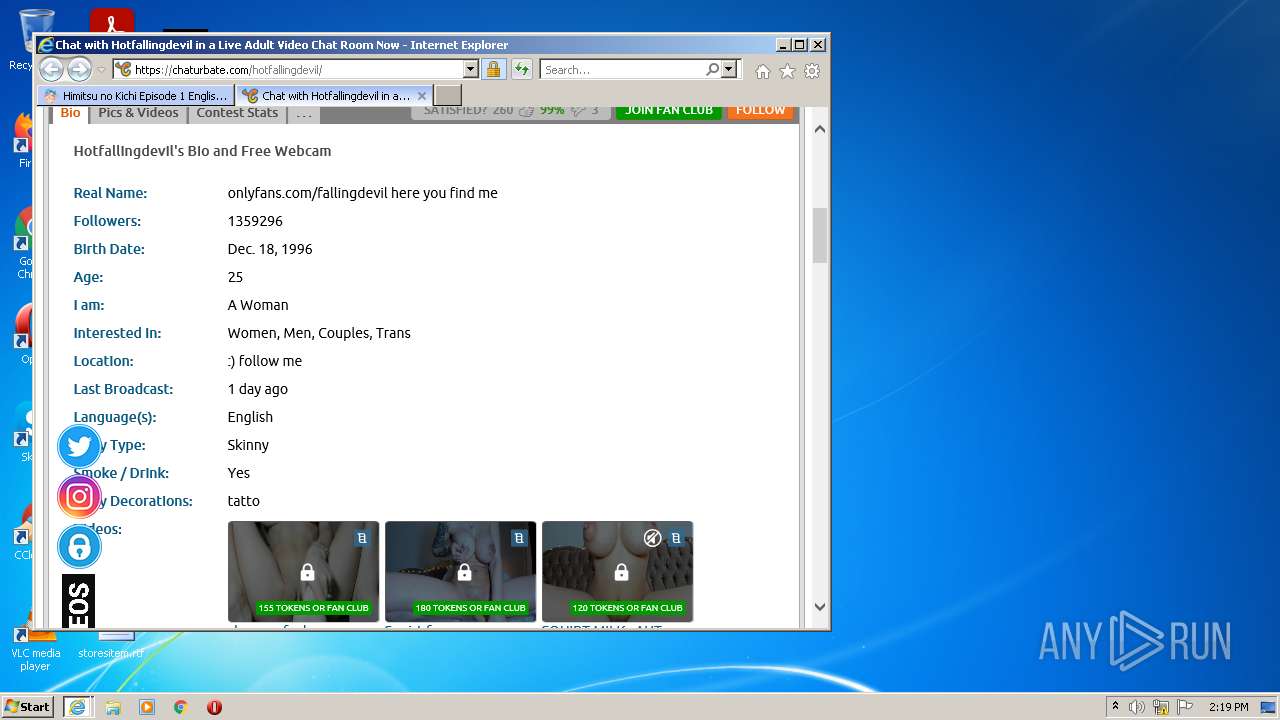1280x720 pixels.
Task: Open the security lock report icon
Action: (x=493, y=70)
